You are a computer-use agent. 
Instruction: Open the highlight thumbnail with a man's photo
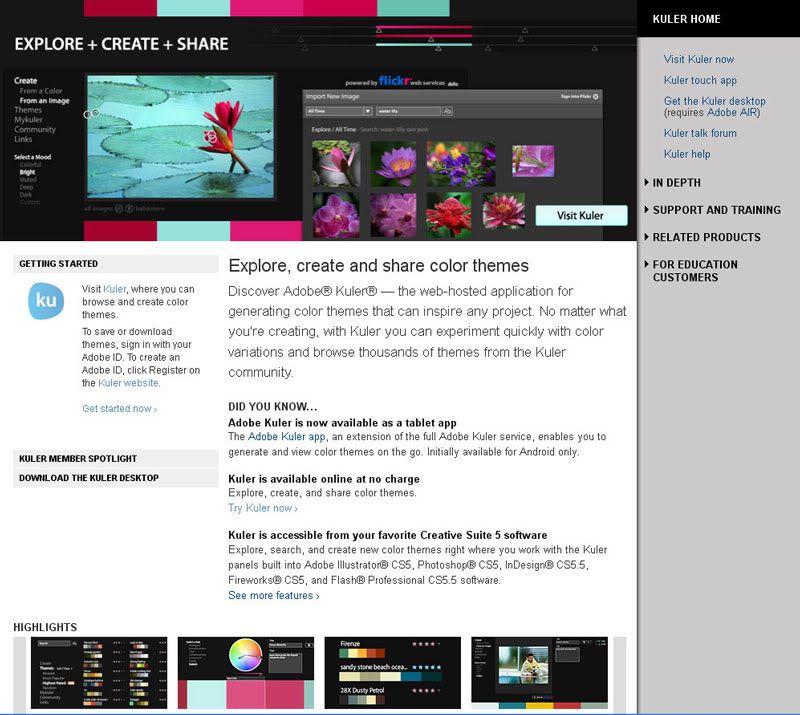539,673
